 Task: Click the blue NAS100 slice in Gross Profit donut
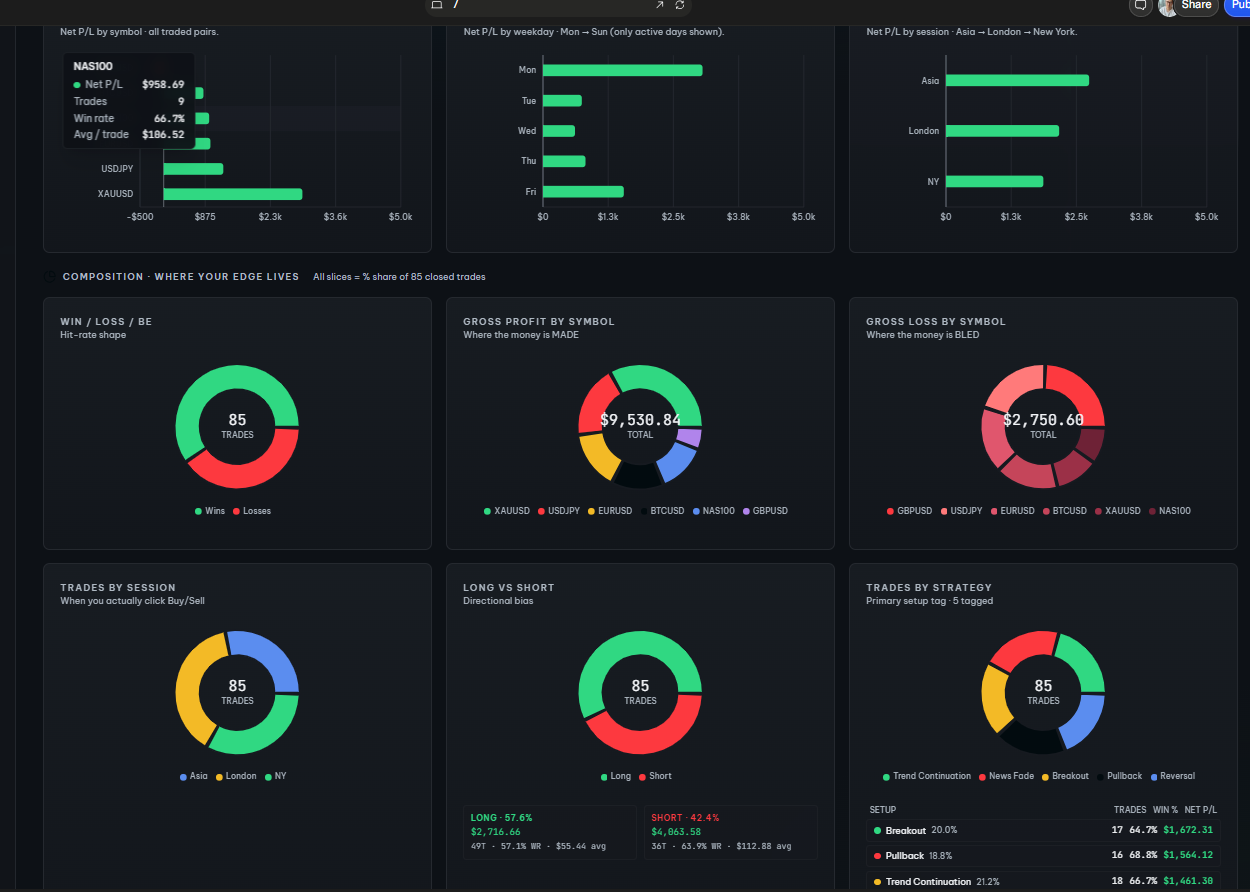(x=677, y=462)
